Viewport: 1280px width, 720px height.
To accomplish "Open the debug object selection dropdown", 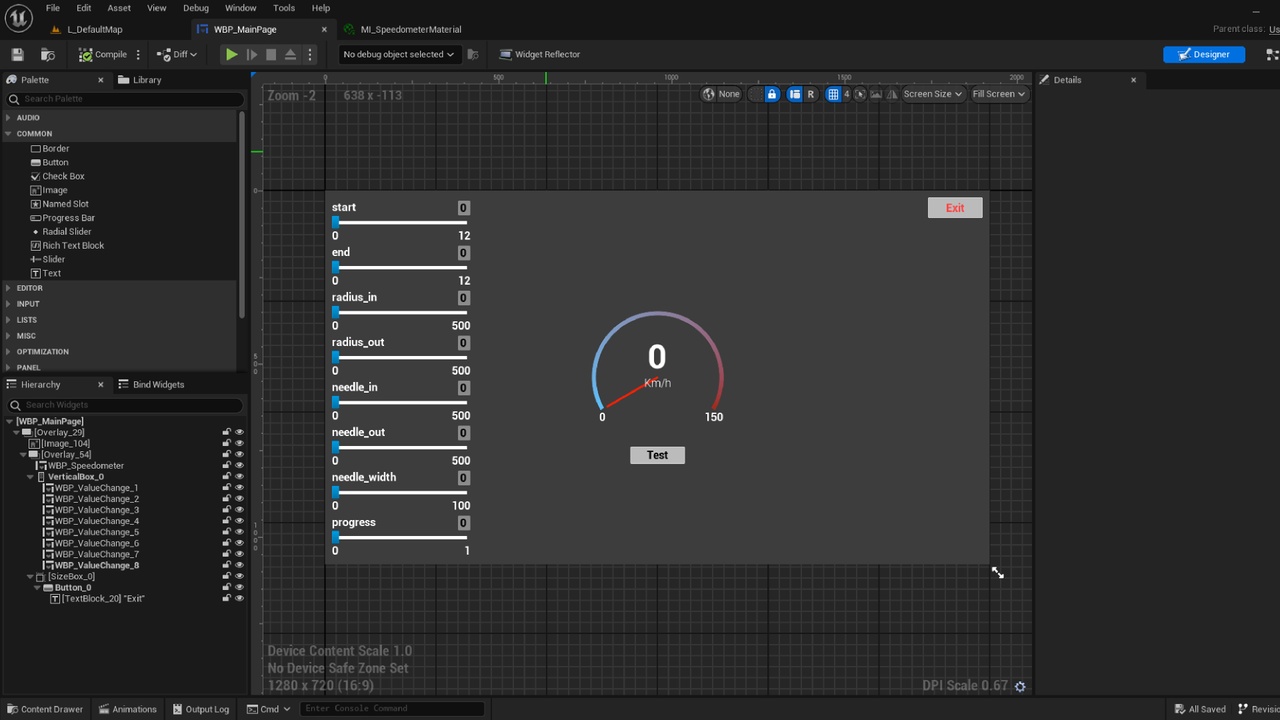I will (398, 54).
